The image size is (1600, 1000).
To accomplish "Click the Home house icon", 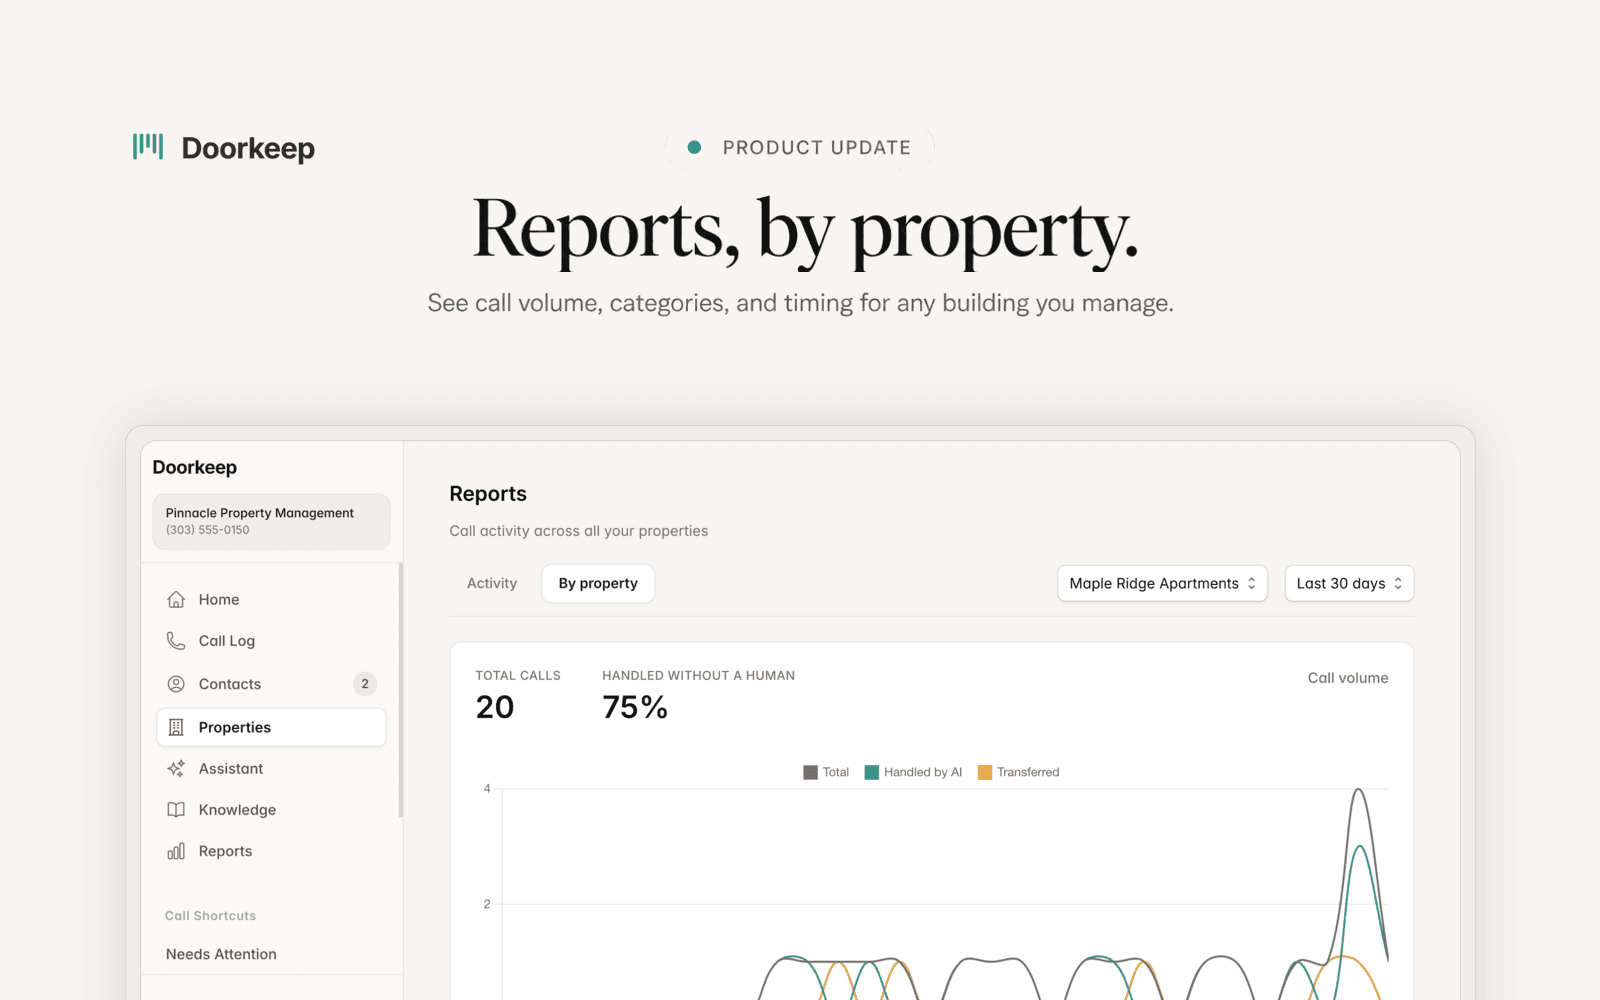I will point(176,599).
